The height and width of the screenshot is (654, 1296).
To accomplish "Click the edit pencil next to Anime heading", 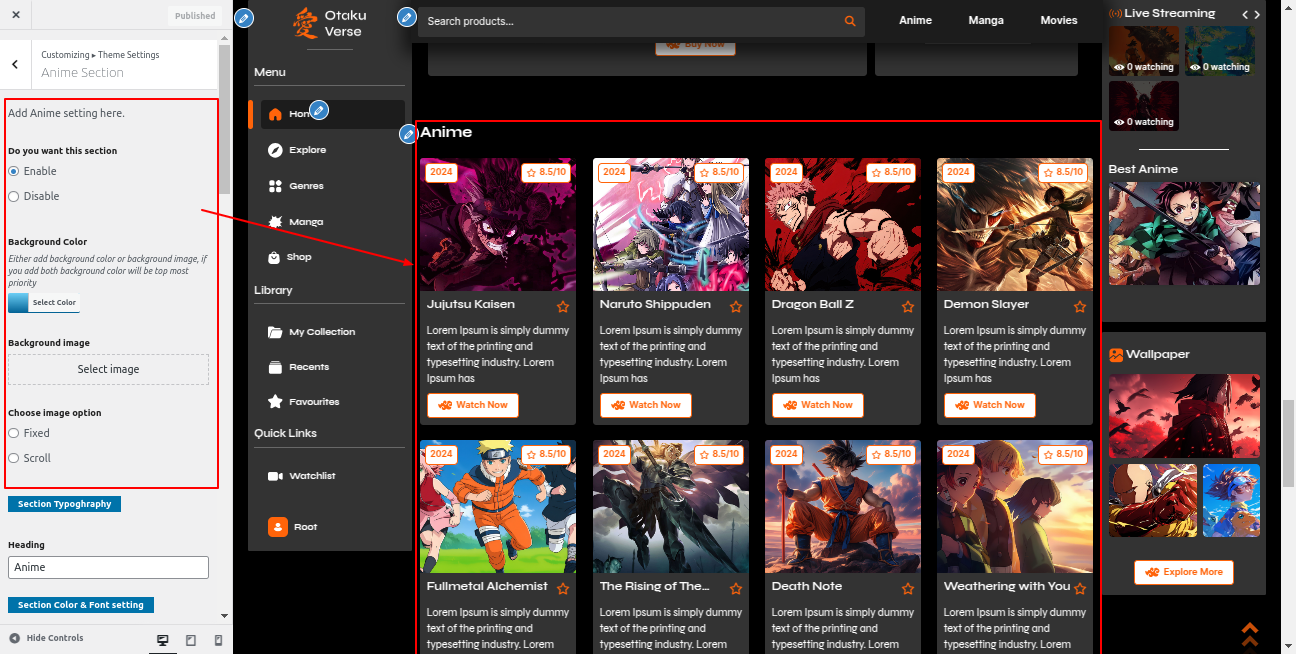I will (408, 134).
